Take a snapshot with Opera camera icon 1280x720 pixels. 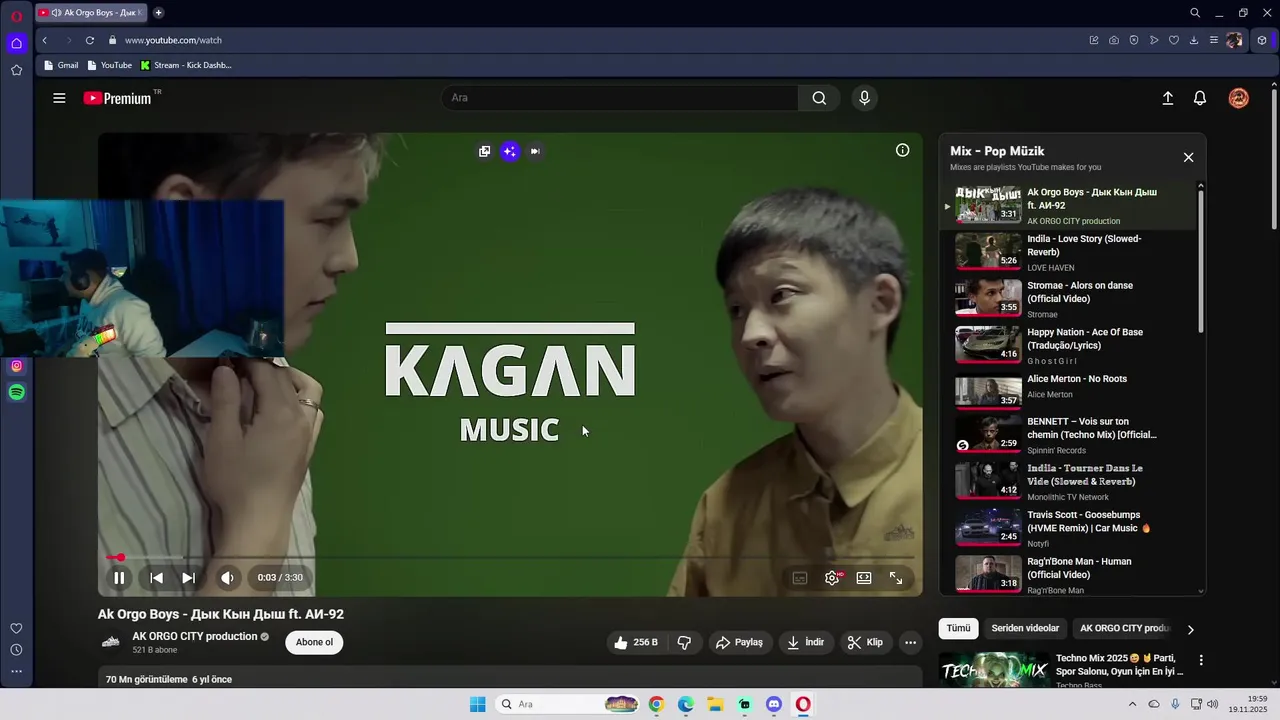coord(1113,40)
